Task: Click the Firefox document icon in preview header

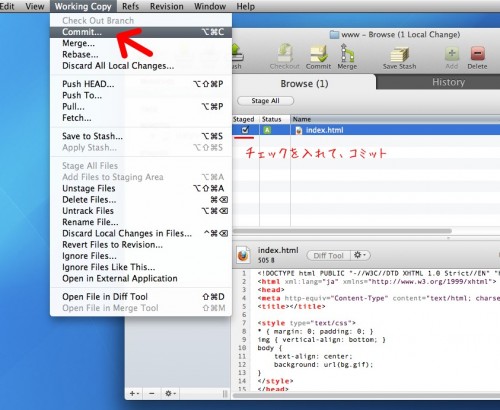Action: tap(243, 255)
